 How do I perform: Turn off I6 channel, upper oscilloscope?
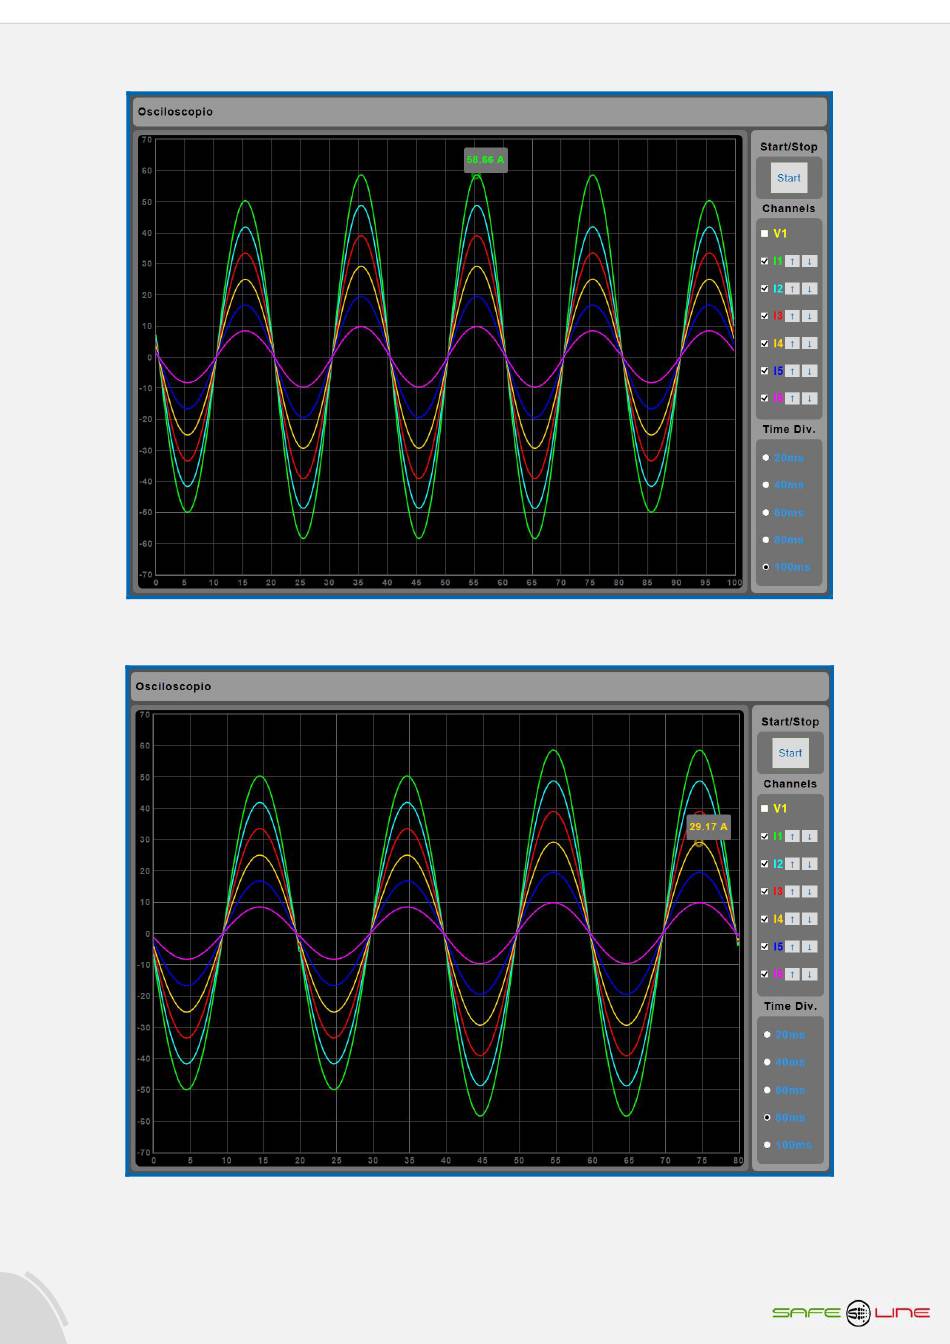coord(765,398)
